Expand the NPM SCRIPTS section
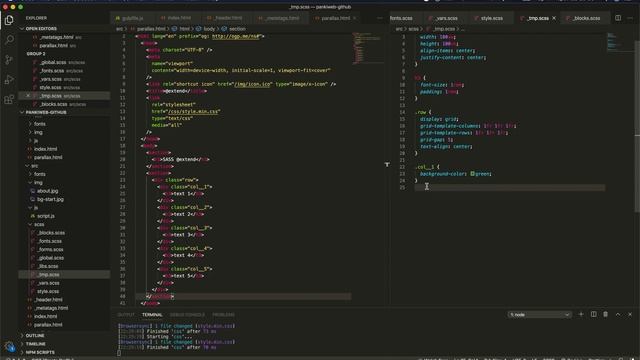640x360 pixels. click(x=40, y=352)
